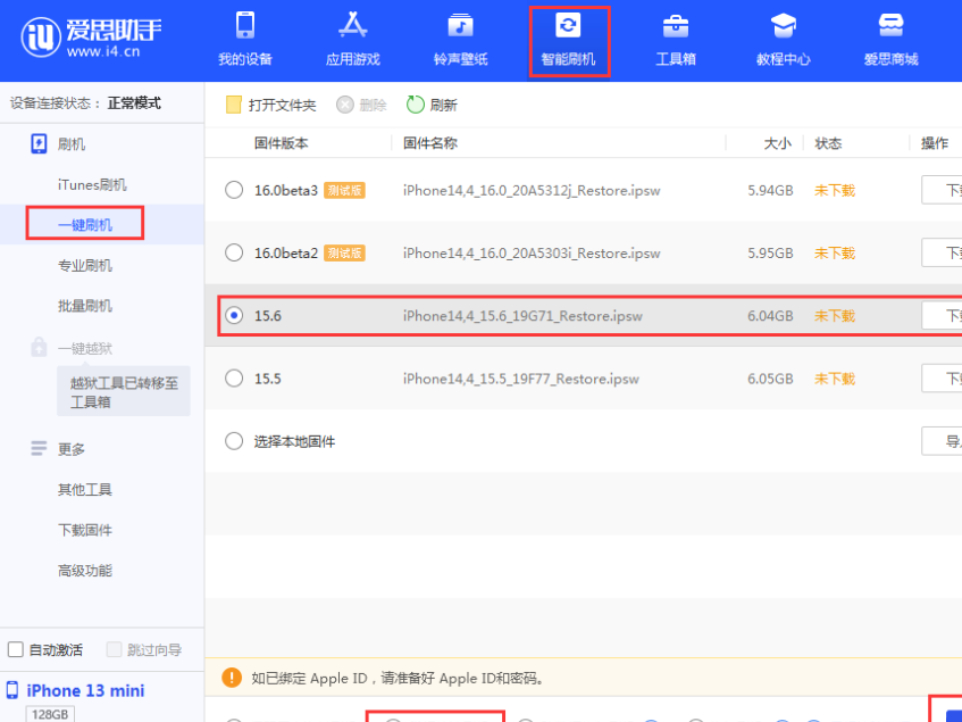Click the import button for local firmware

(942, 441)
